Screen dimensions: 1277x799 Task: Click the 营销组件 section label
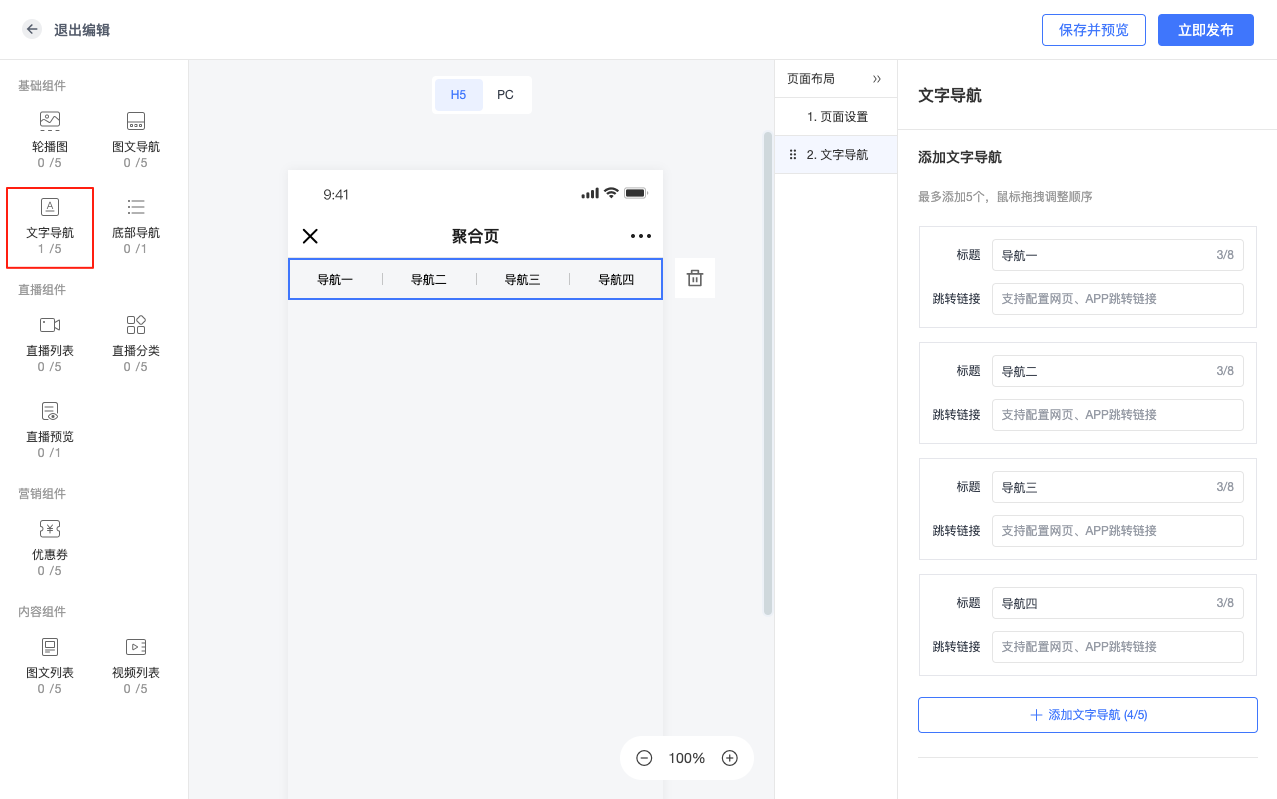(x=42, y=494)
